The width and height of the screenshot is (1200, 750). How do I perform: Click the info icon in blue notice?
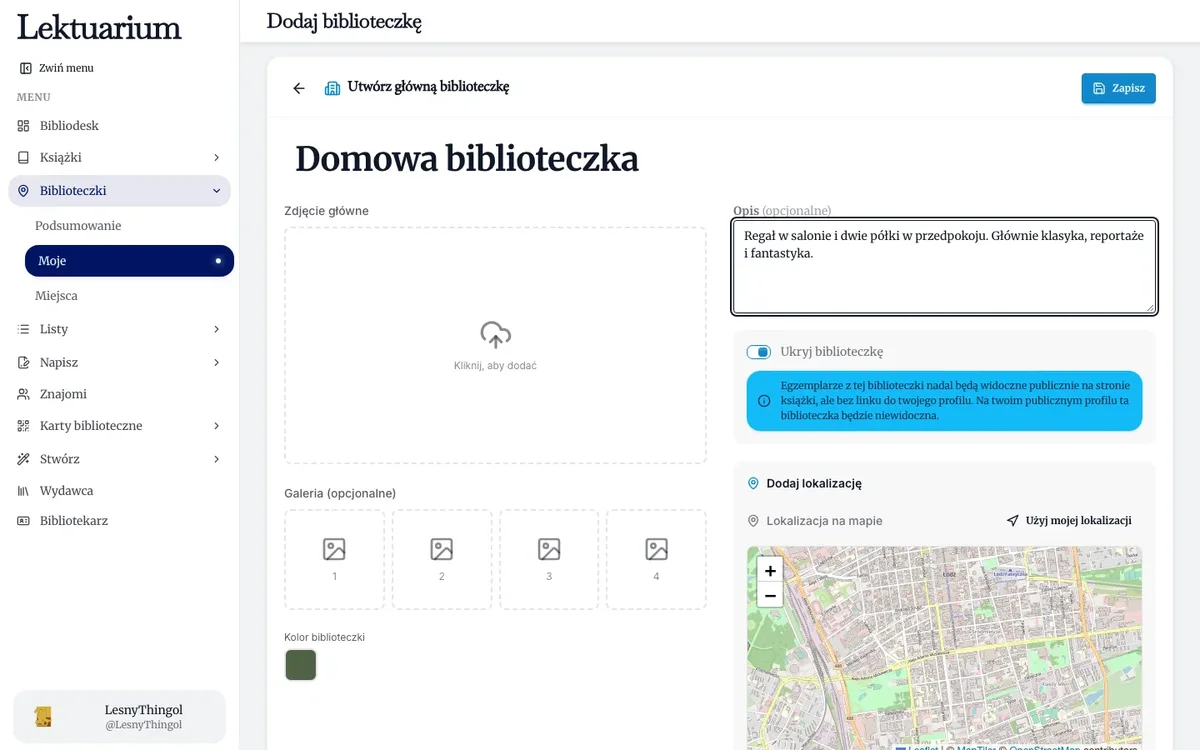pos(764,400)
